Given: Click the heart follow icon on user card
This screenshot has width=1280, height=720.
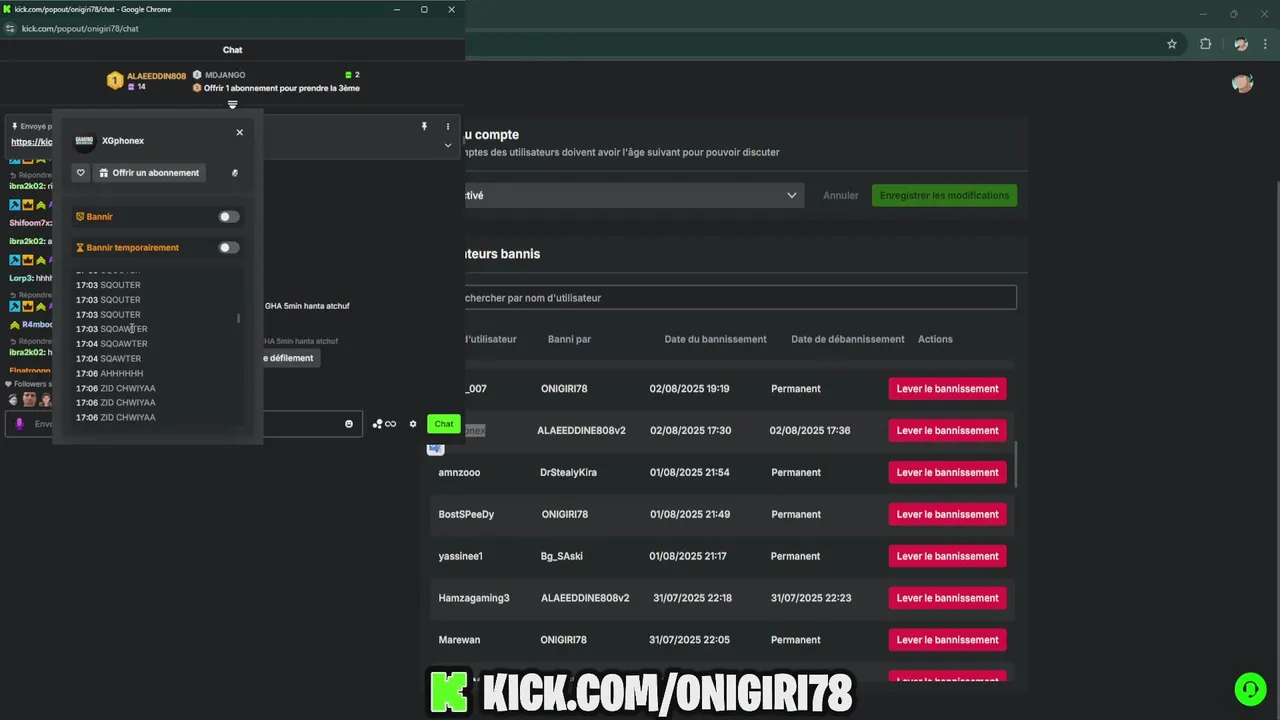Looking at the screenshot, I should [x=81, y=173].
